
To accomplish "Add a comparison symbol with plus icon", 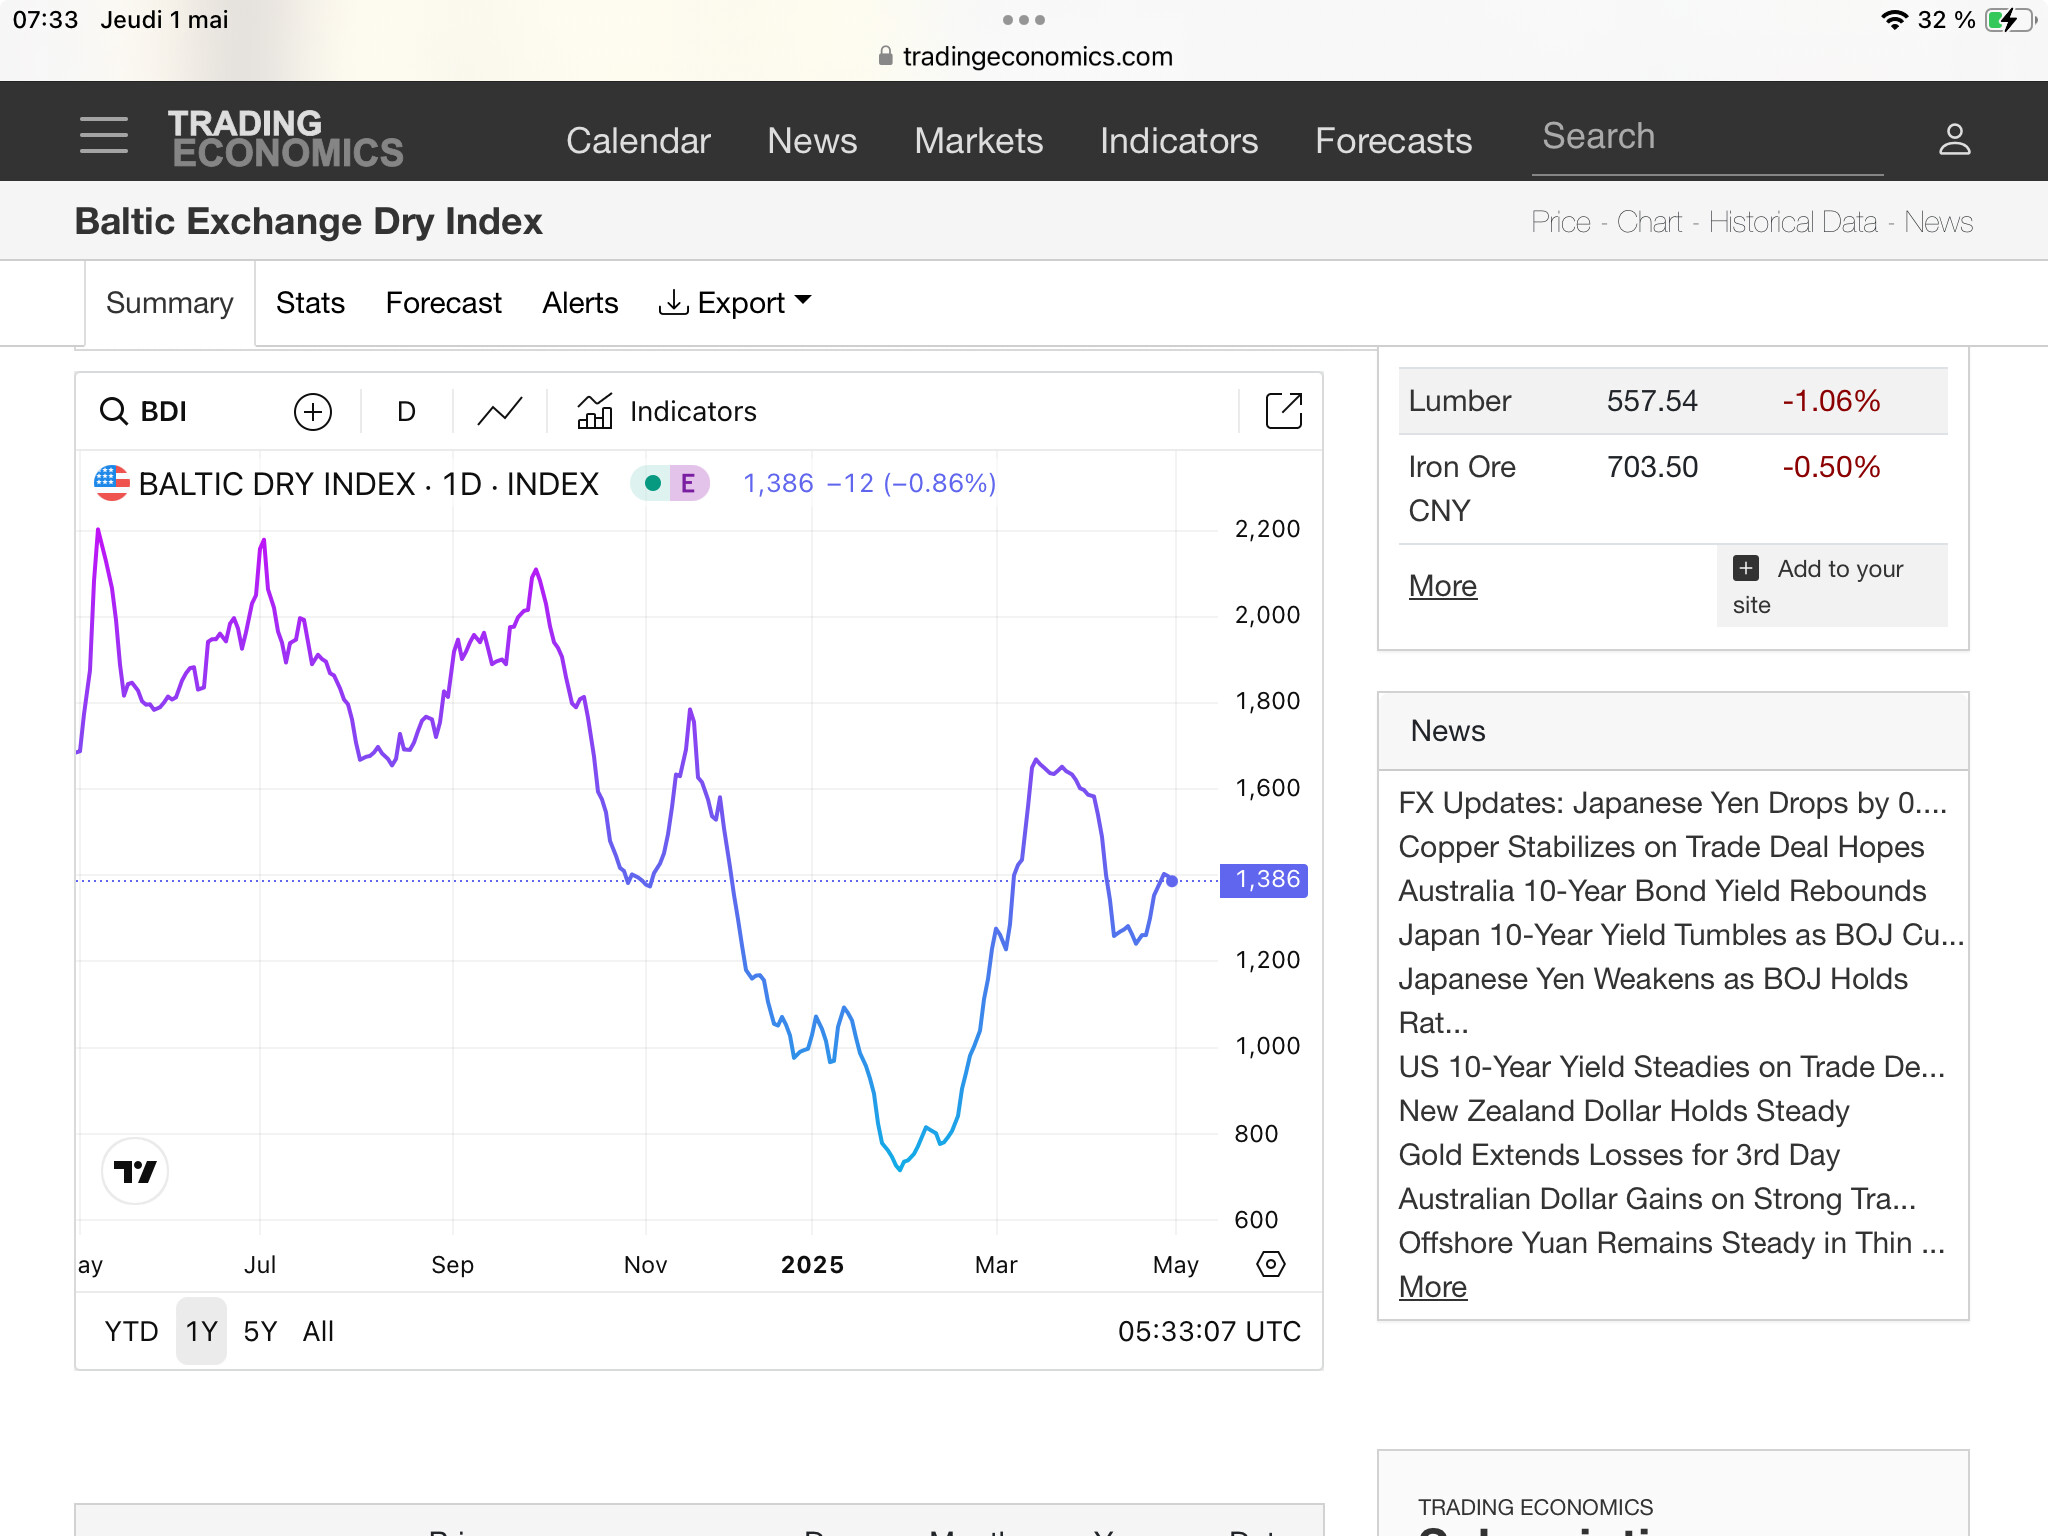I will [x=313, y=411].
